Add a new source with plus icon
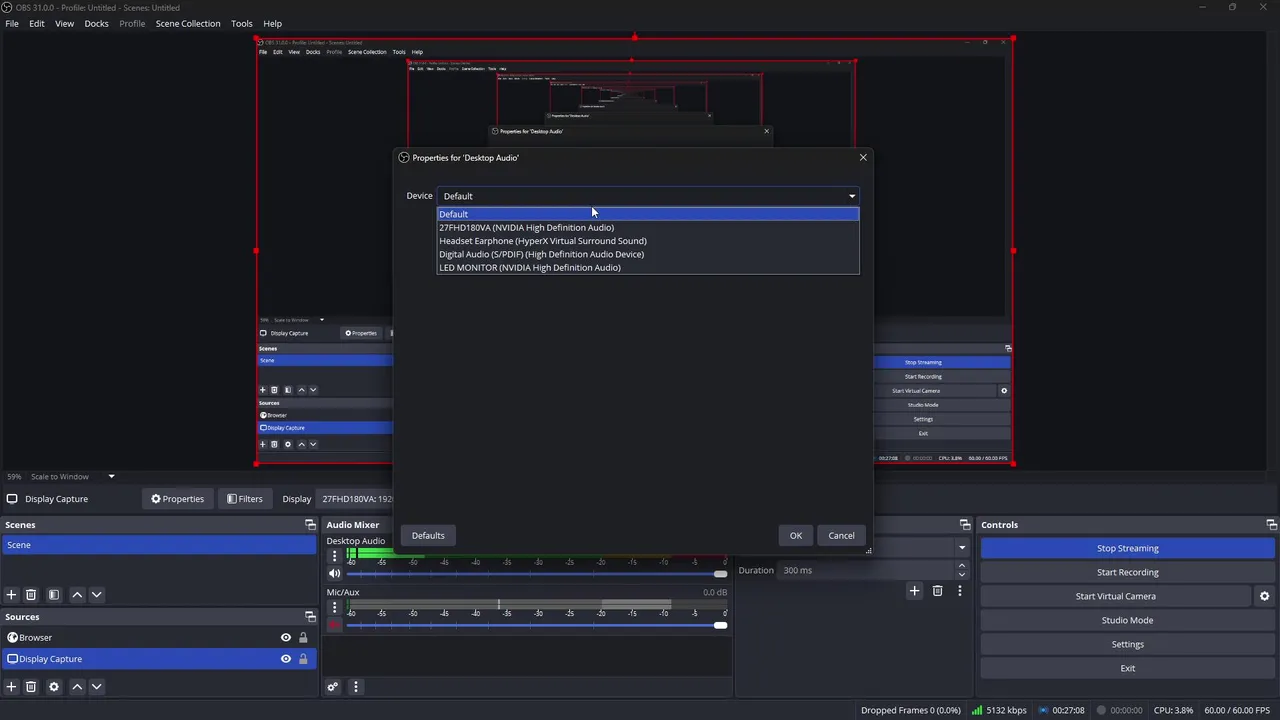The width and height of the screenshot is (1280, 720). [12, 687]
